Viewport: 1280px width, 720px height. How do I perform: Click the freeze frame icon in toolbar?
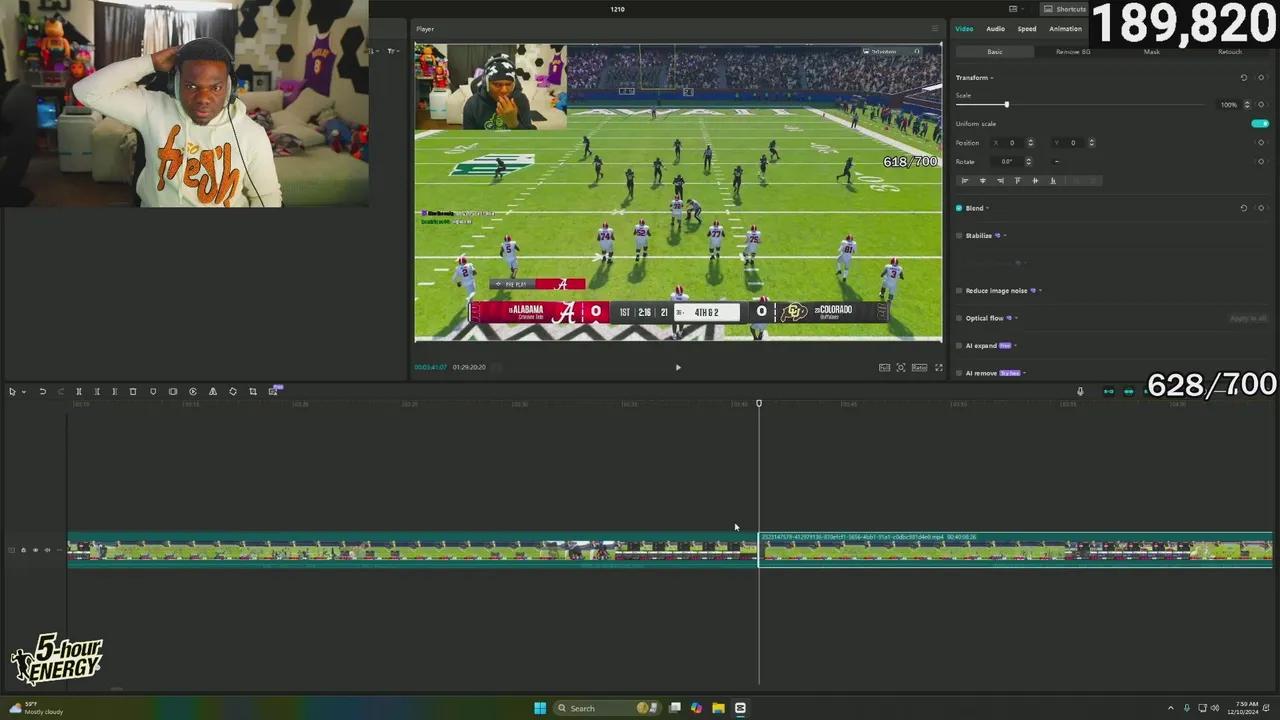(173, 391)
